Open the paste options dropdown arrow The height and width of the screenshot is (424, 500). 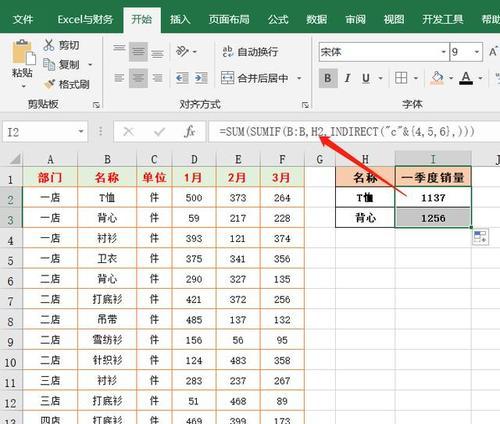point(23,86)
